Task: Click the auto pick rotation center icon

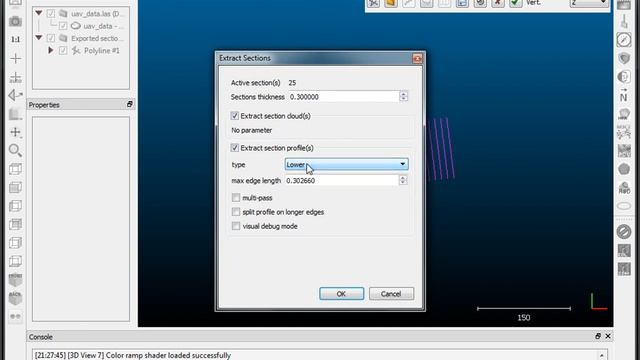Action: click(x=16, y=77)
